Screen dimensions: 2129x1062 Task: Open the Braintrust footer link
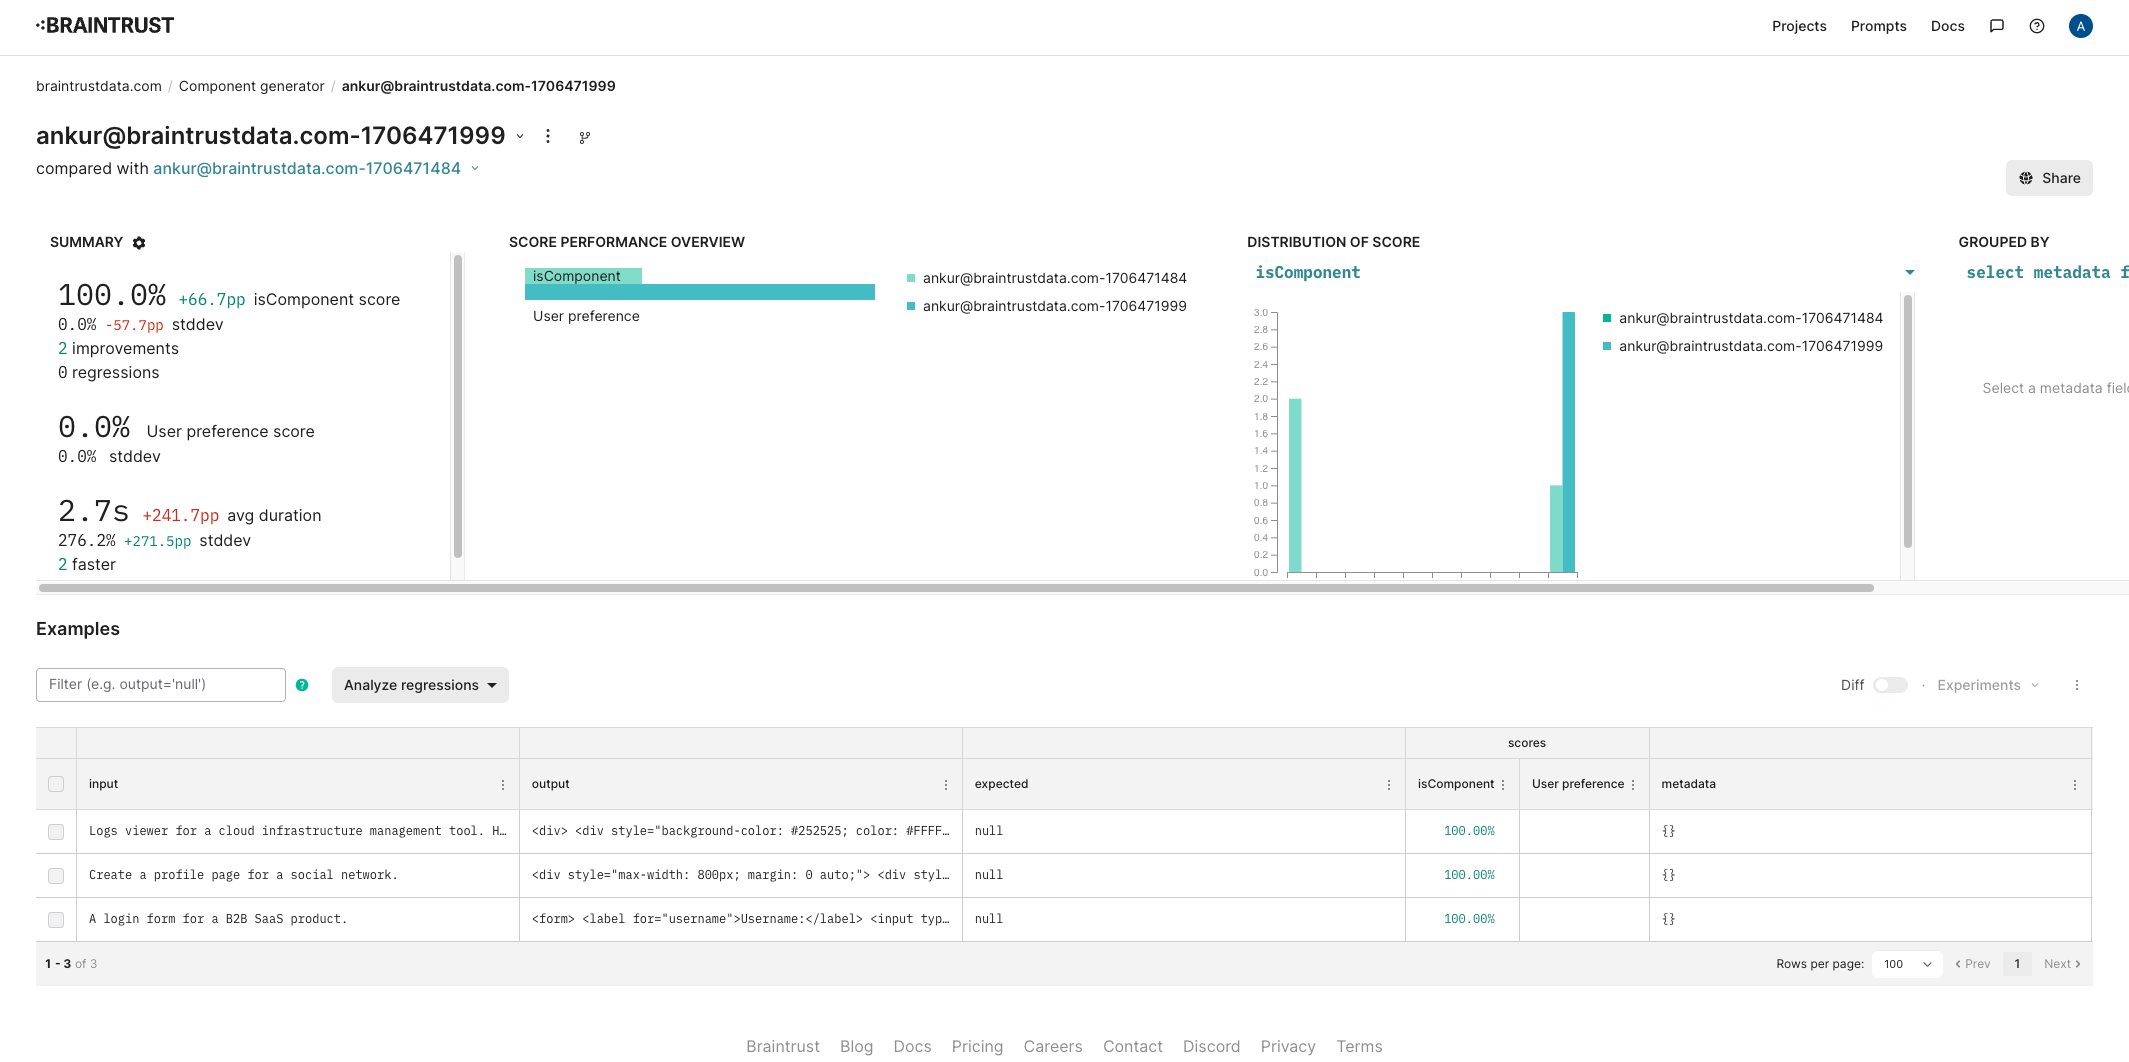(783, 1046)
